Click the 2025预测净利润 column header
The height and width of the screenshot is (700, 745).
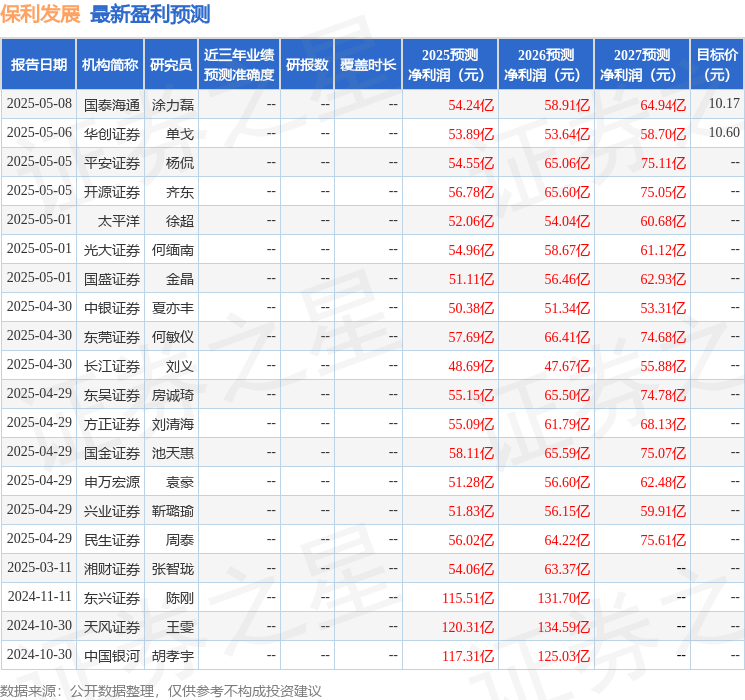tap(450, 64)
